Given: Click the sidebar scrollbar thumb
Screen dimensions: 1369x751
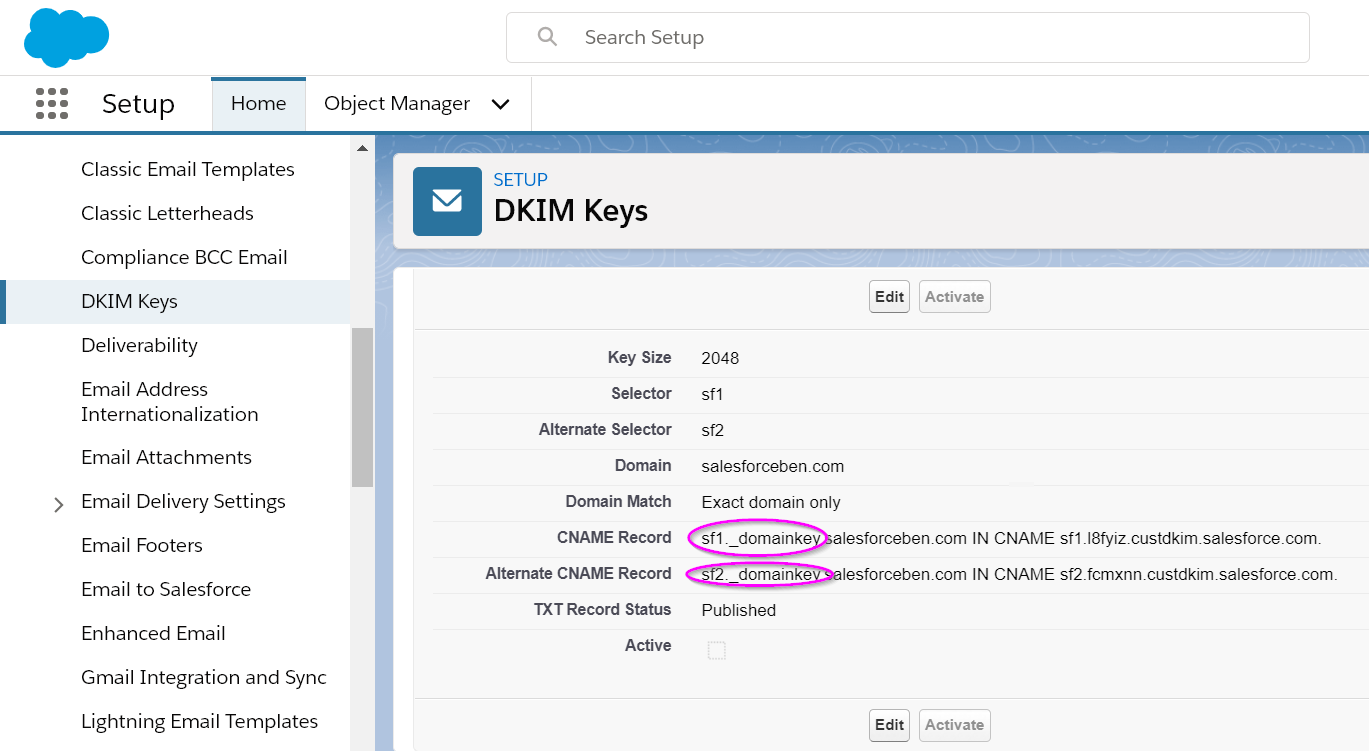Looking at the screenshot, I should point(362,407).
